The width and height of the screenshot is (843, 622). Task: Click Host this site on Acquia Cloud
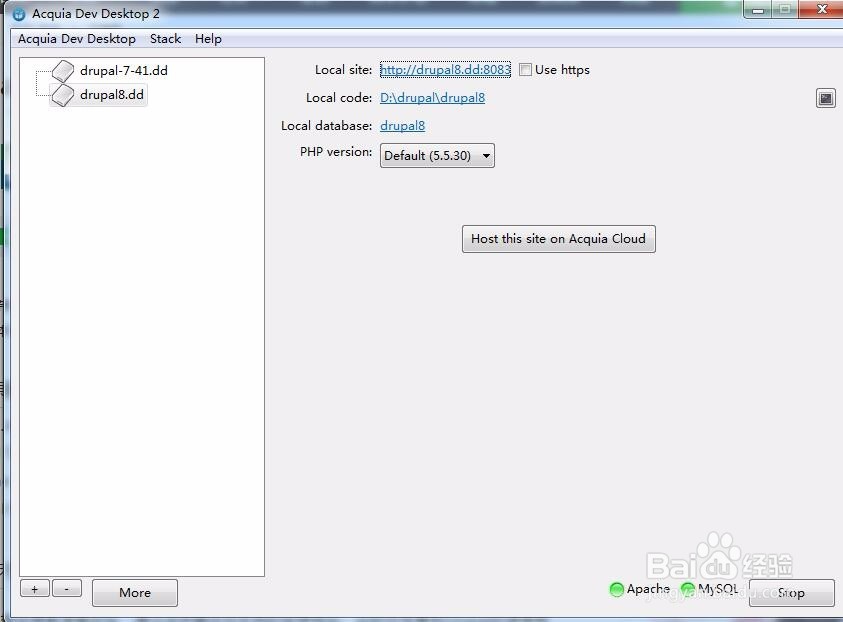click(x=559, y=239)
